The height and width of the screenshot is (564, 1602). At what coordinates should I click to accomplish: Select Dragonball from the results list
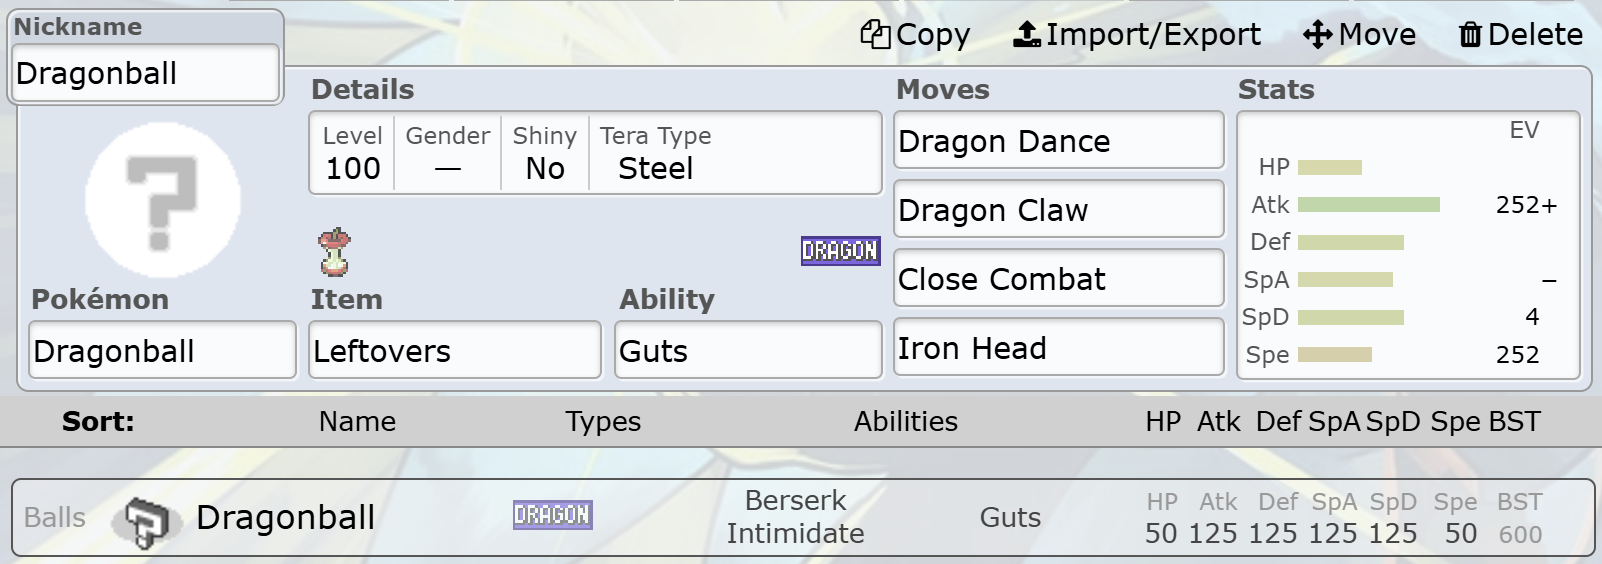tap(803, 518)
